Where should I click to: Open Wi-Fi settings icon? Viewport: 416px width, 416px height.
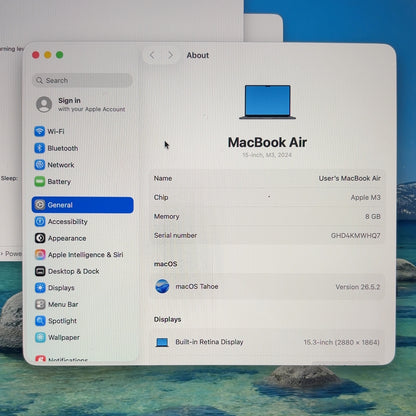coord(40,131)
